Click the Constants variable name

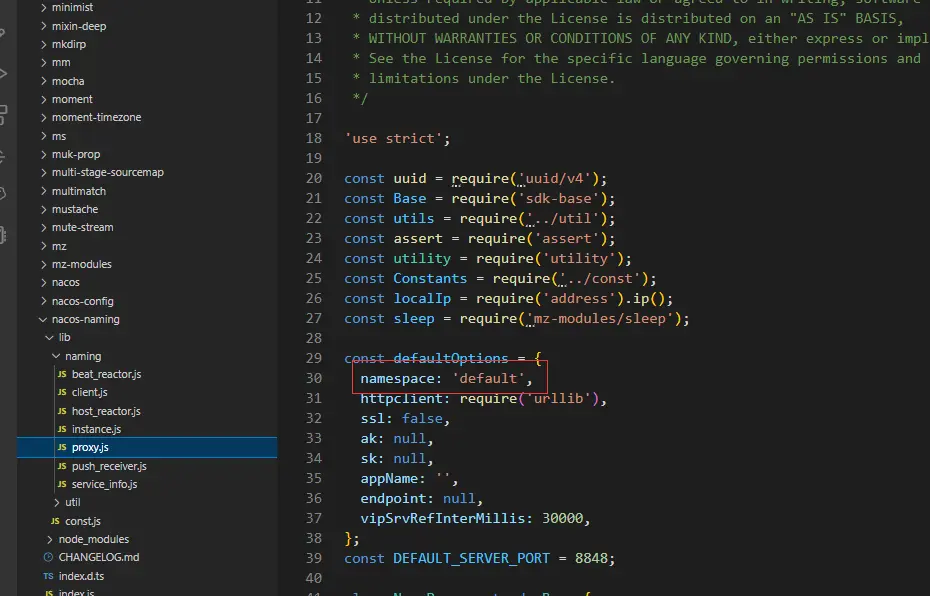[430, 279]
